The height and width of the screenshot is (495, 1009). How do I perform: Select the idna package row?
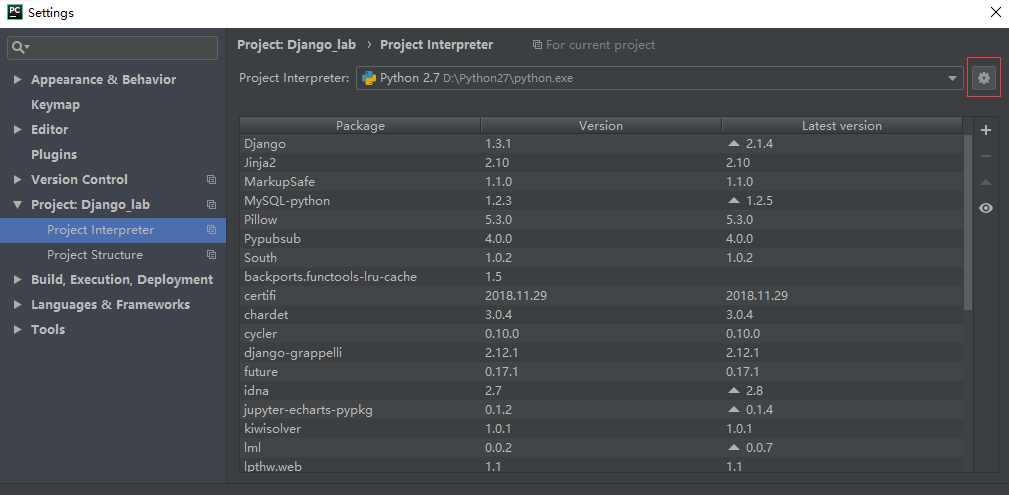tap(601, 390)
